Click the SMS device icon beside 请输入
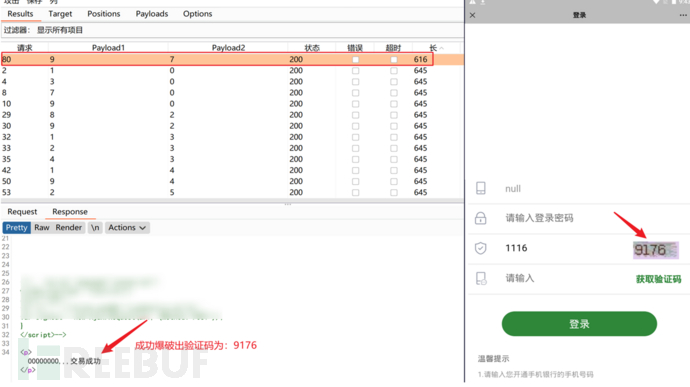 click(481, 278)
